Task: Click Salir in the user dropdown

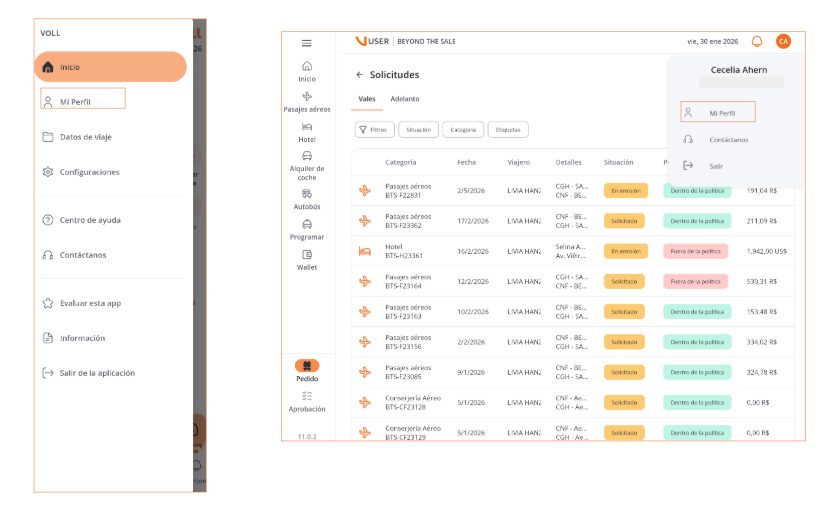Action: [x=715, y=166]
